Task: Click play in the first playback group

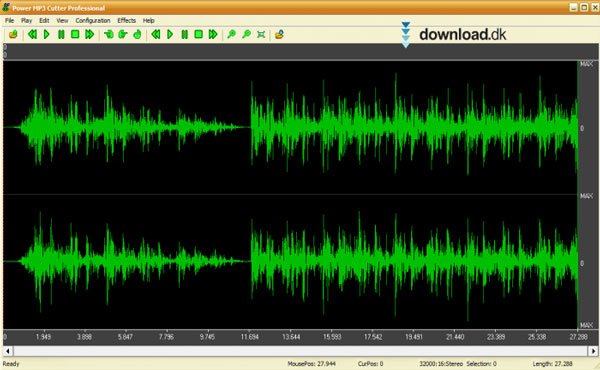Action: 47,34
